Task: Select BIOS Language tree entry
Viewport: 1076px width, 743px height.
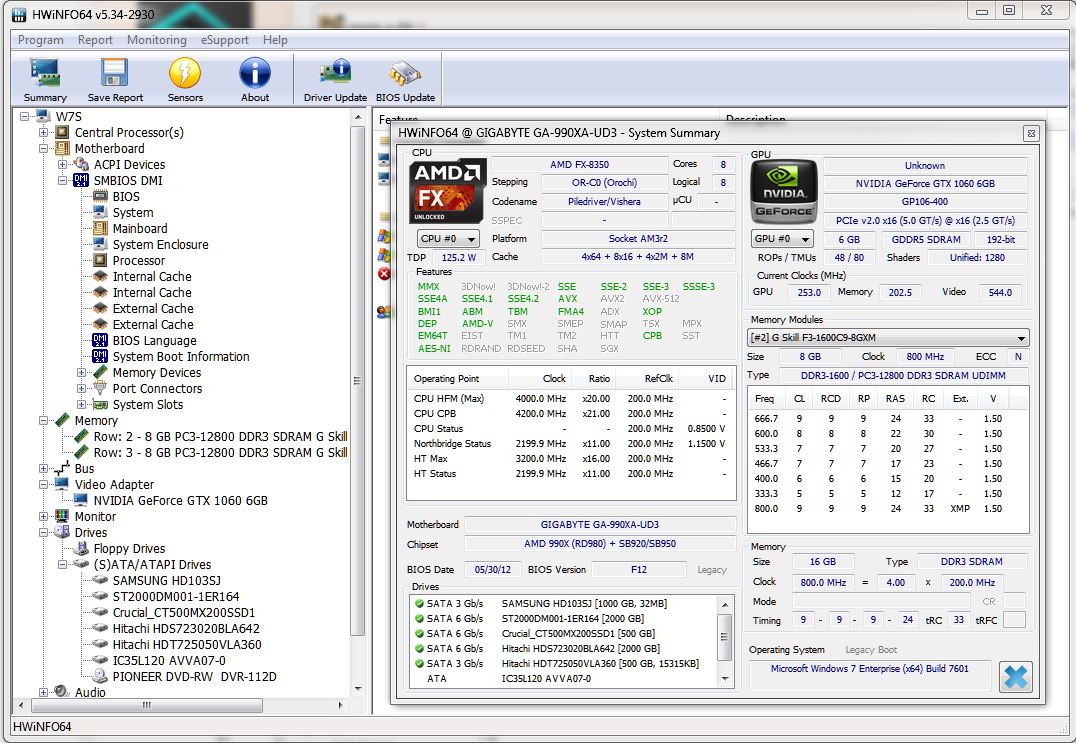Action: [x=154, y=341]
